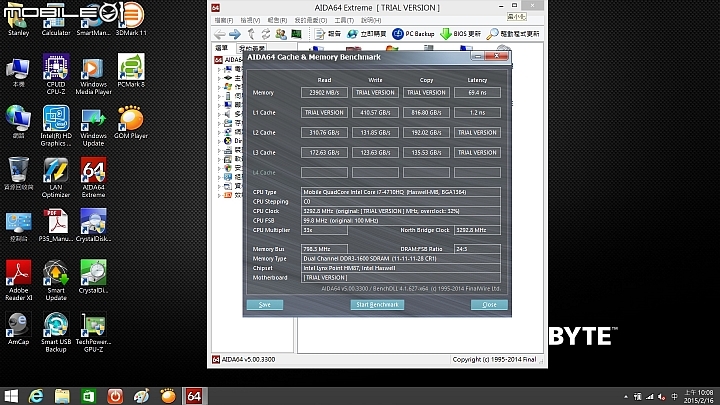Open CPUID CPU-Z desktop icon
Screen dimensions: 720x405
[56, 74]
